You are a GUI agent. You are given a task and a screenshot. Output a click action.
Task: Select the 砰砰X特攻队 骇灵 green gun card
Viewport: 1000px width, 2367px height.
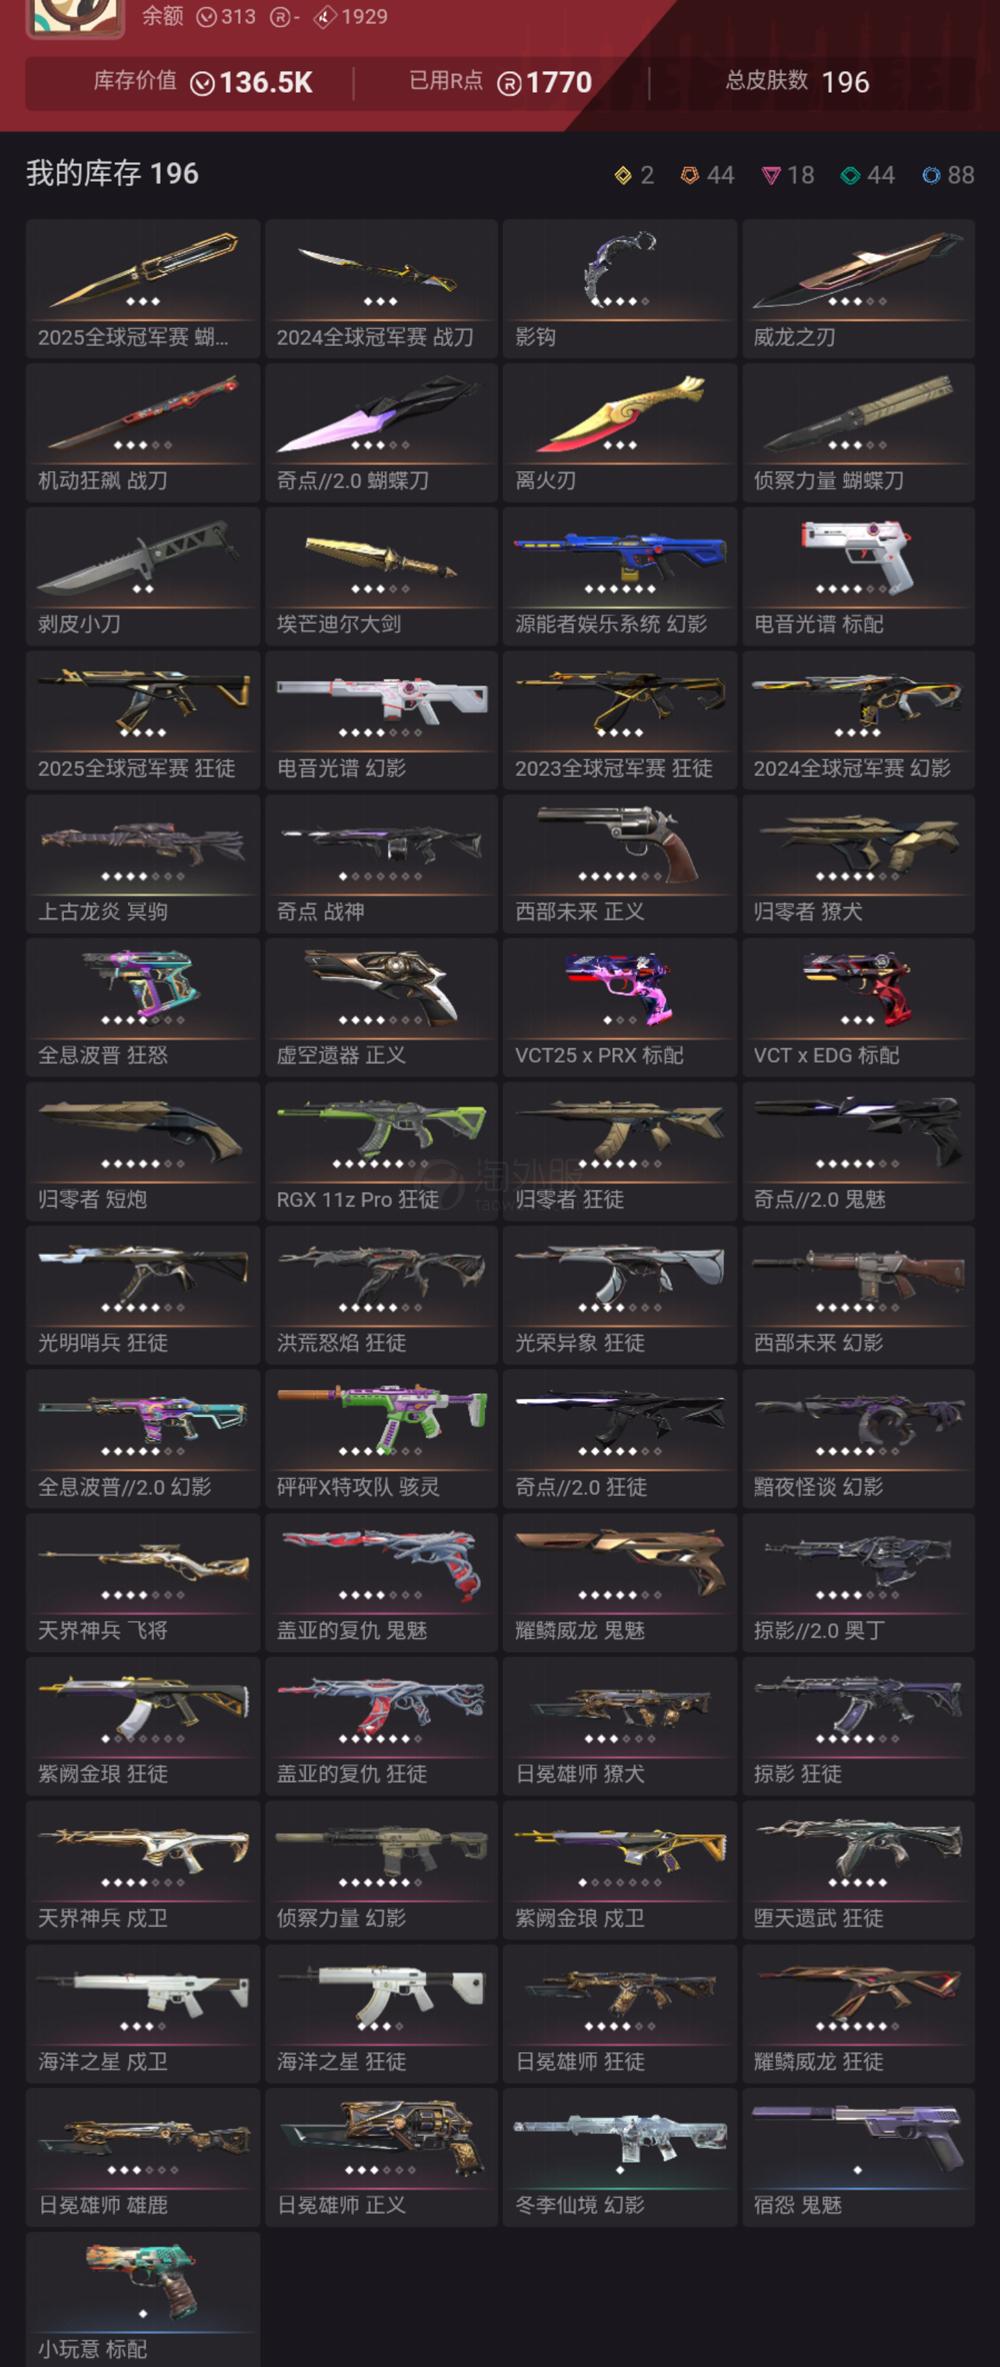(x=381, y=1439)
